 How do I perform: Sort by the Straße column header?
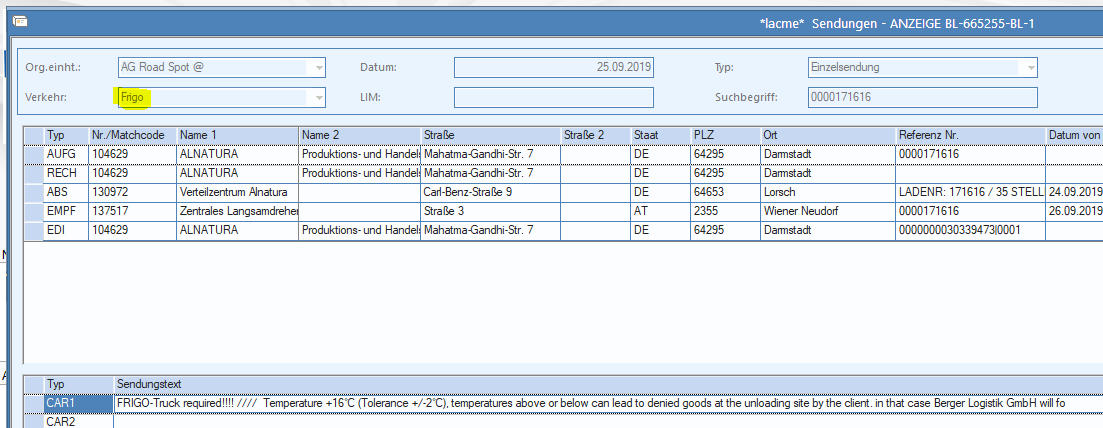[x=490, y=134]
